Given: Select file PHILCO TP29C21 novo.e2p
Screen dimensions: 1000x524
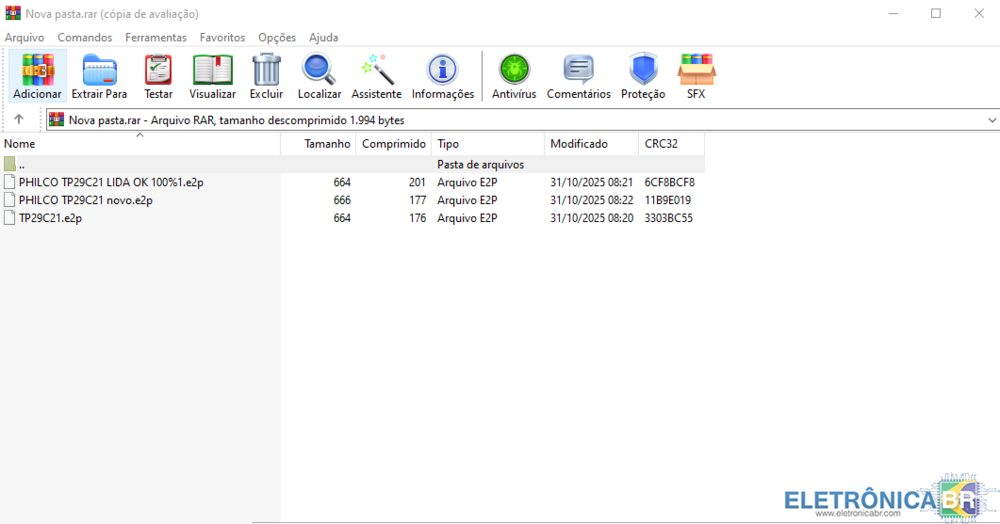Looking at the screenshot, I should pos(85,200).
